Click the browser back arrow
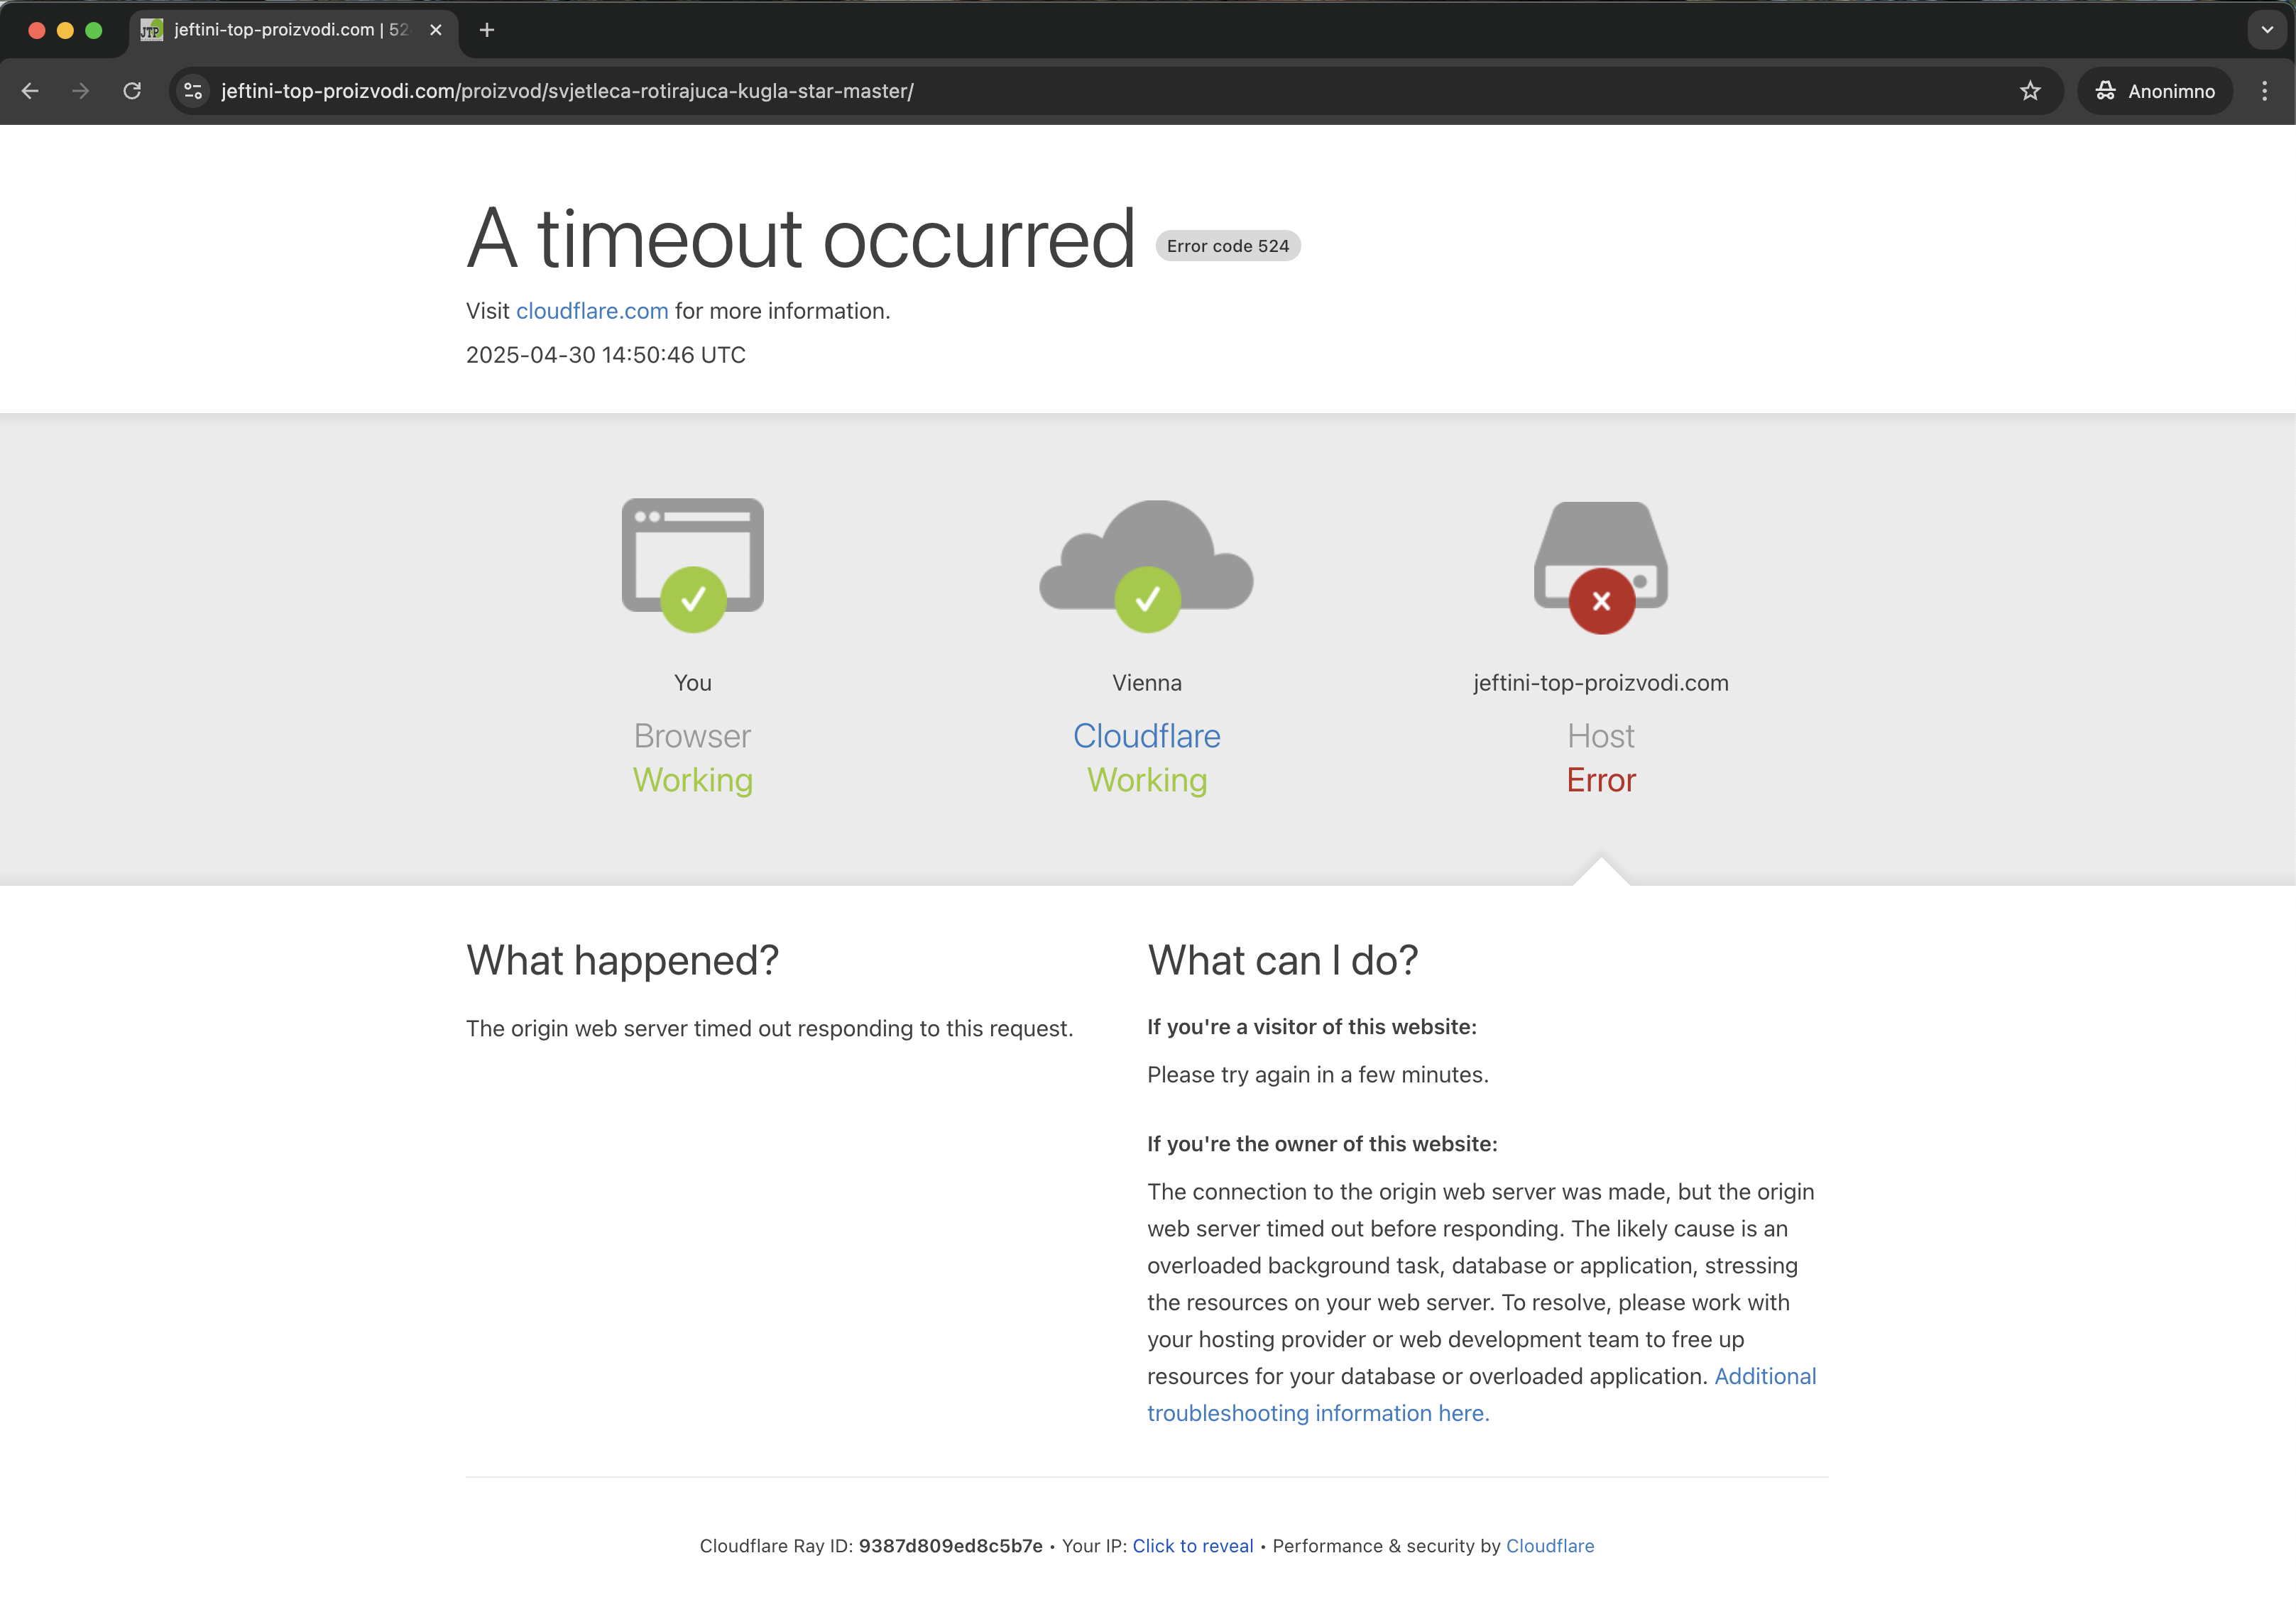 [x=30, y=91]
